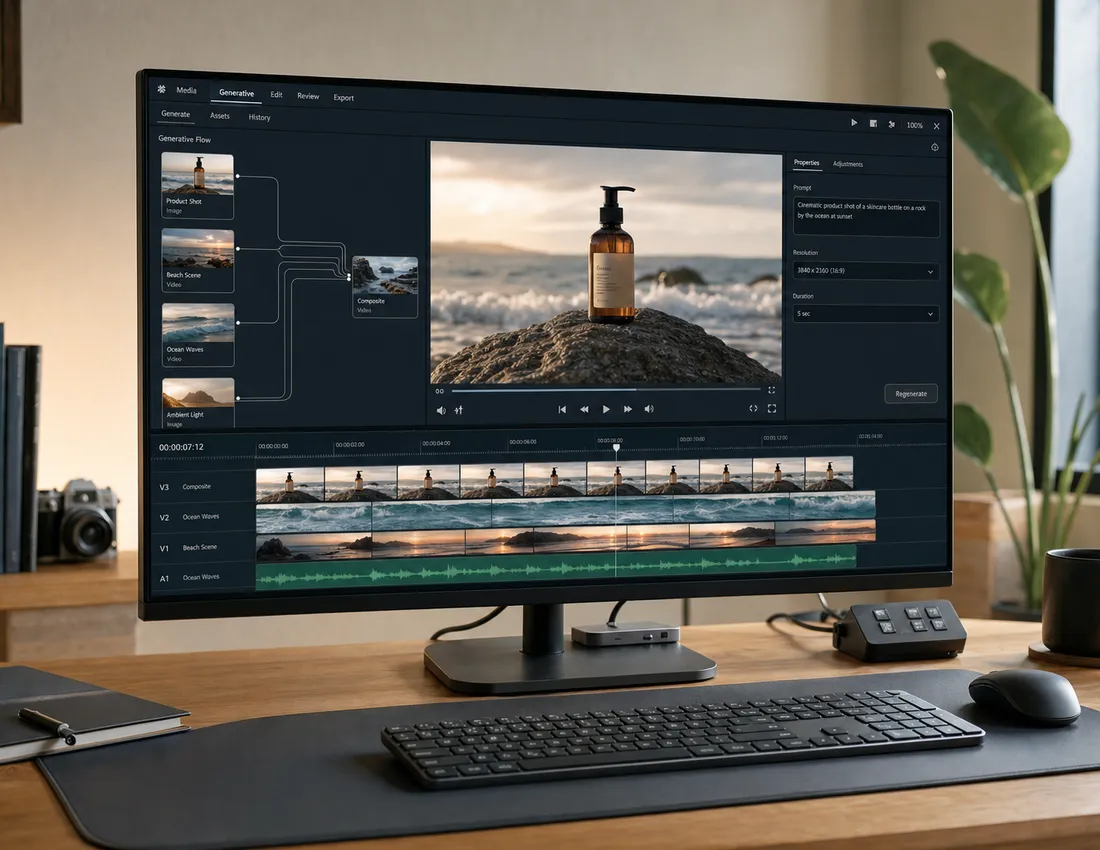Open the Review tab
The image size is (1100, 850).
coord(308,96)
